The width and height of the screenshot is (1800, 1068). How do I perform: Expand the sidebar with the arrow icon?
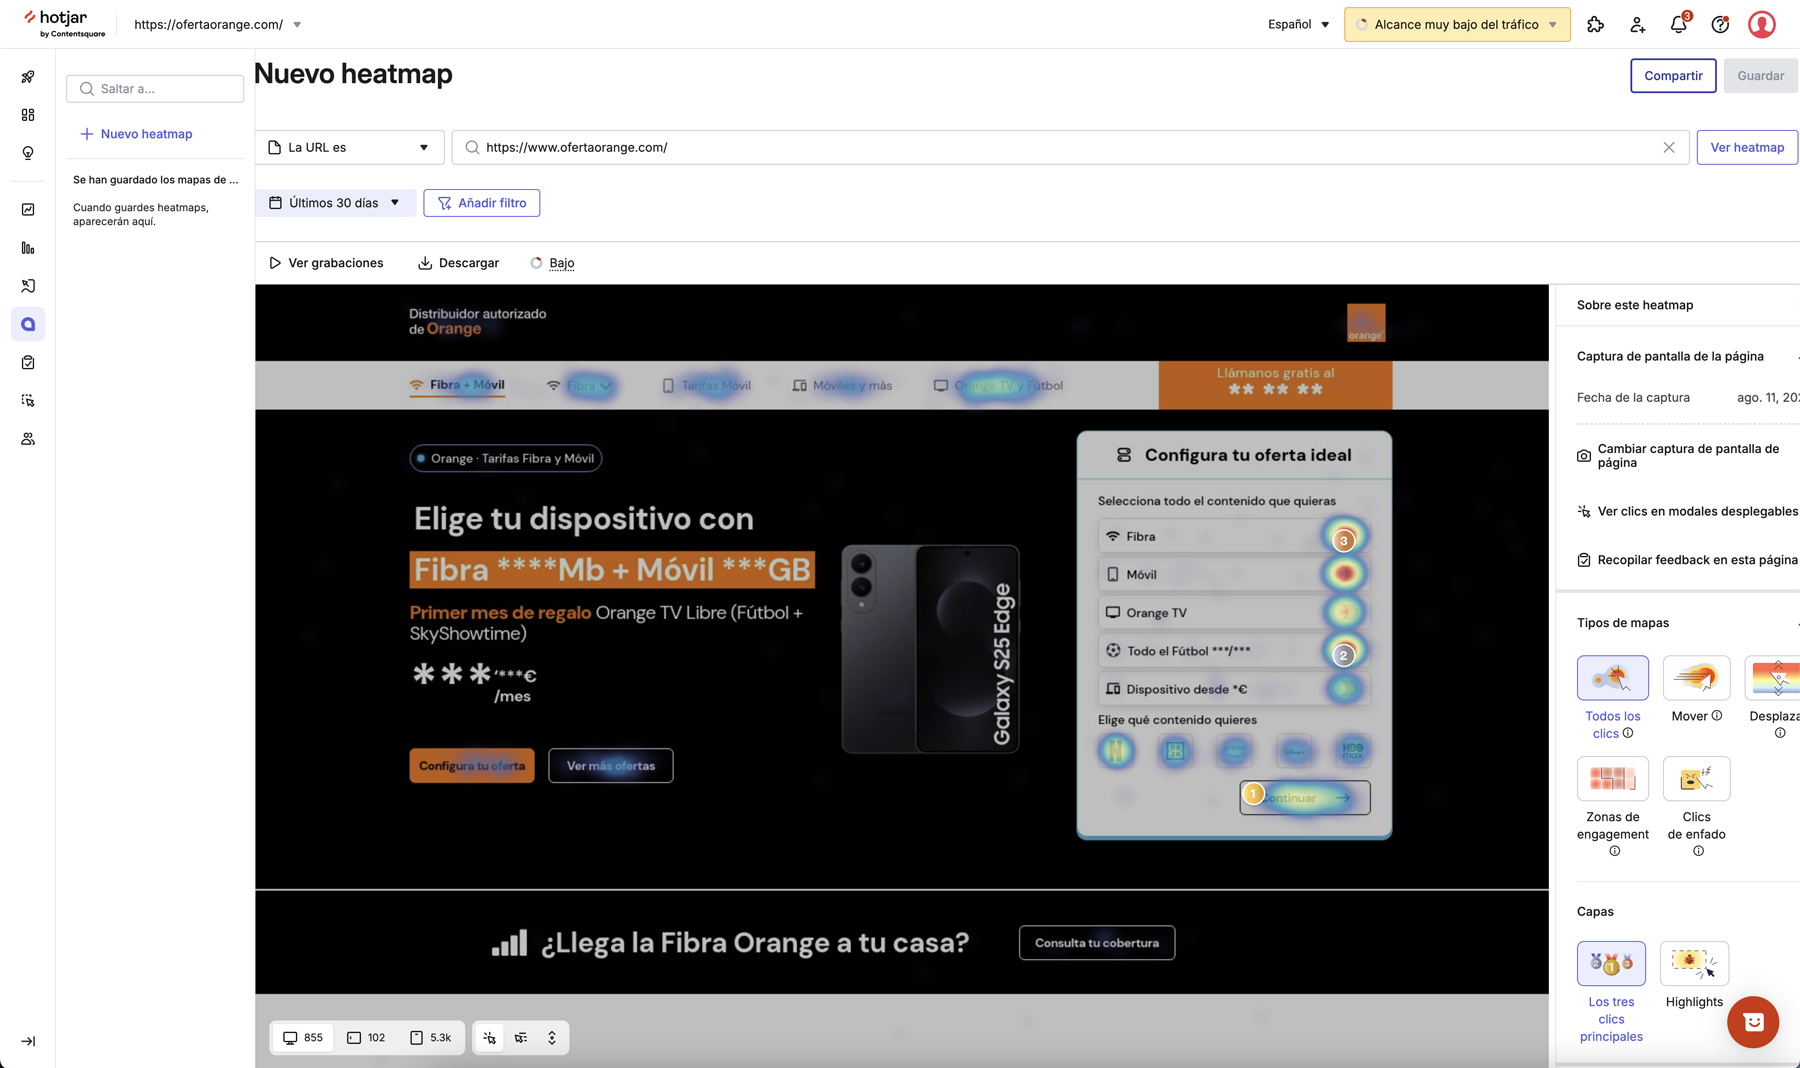[x=28, y=1041]
